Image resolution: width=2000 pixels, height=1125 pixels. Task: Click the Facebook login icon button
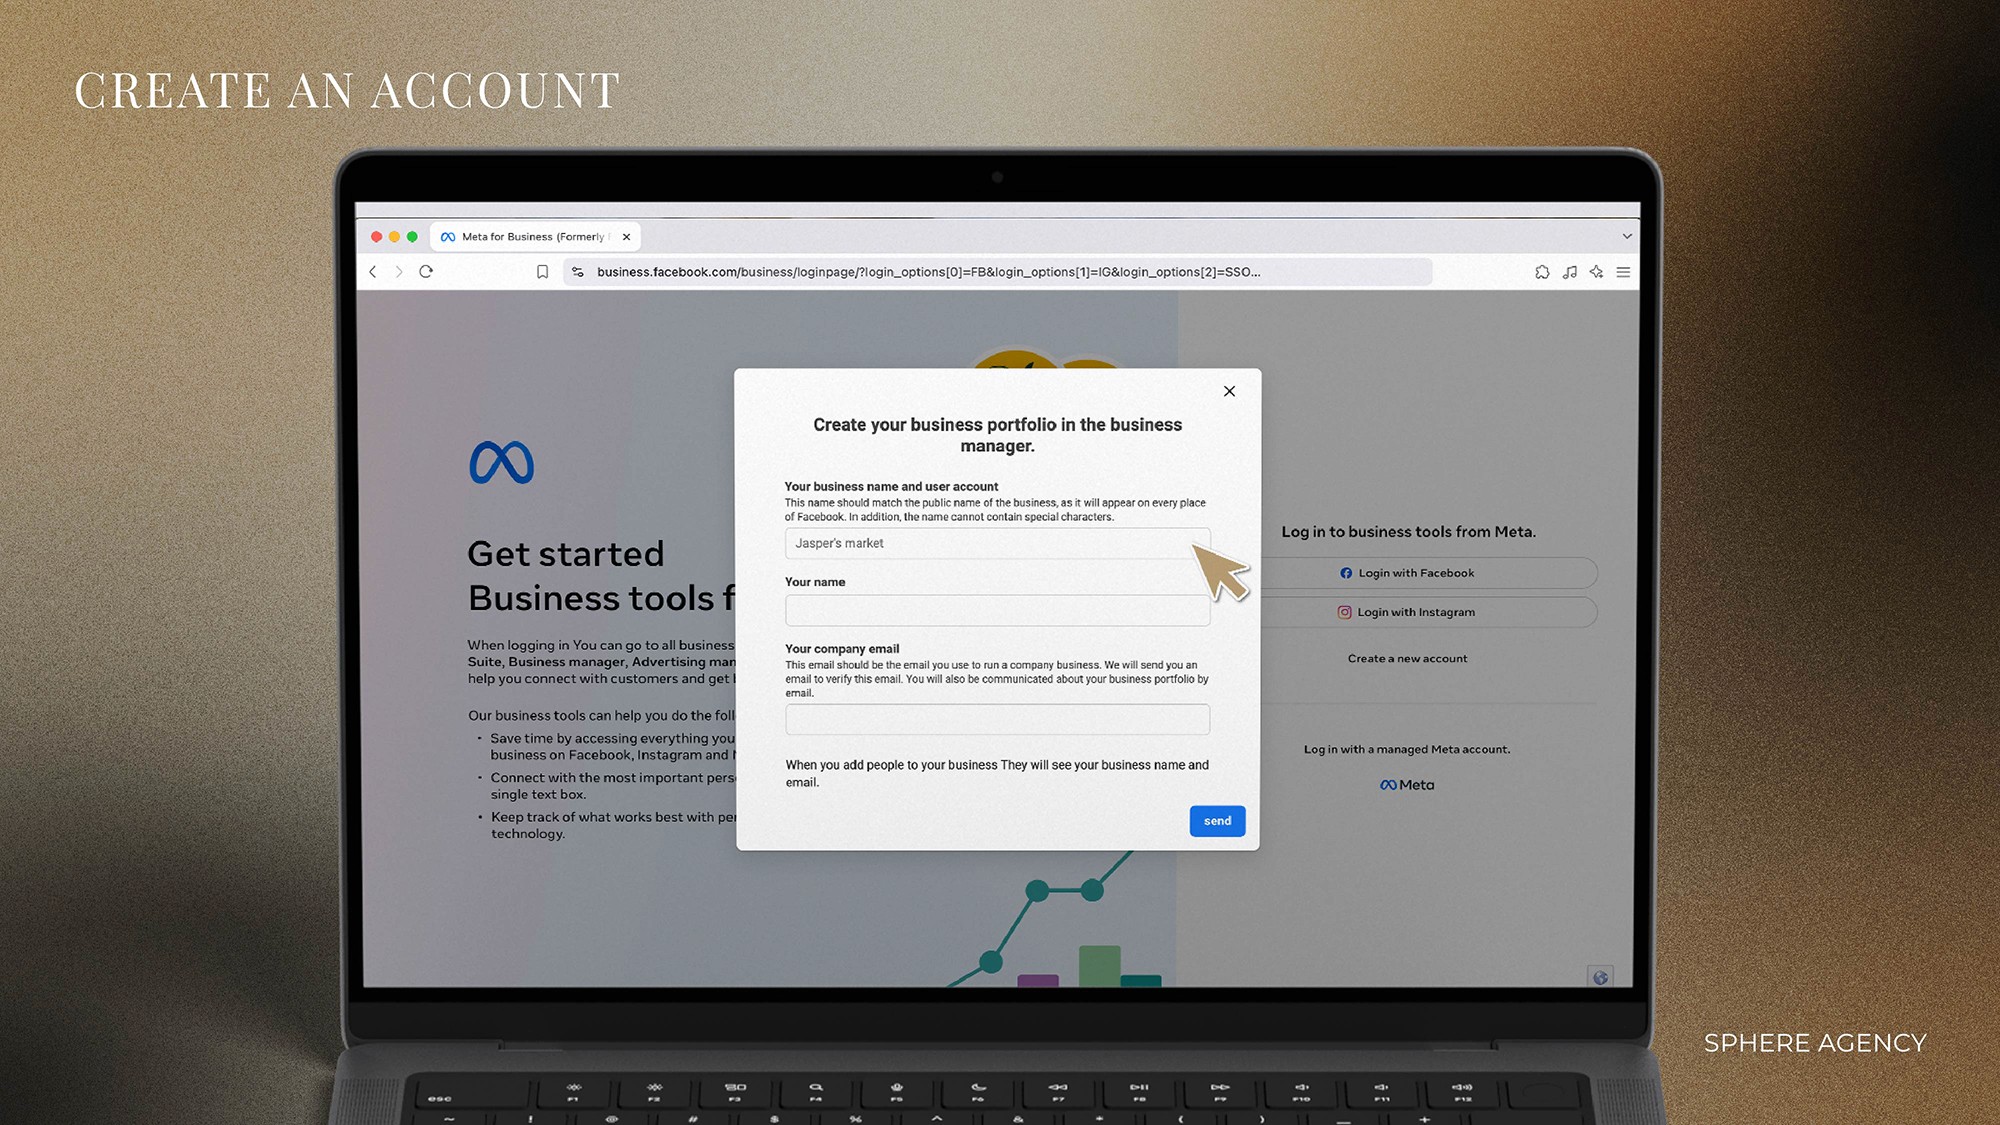[x=1346, y=573]
